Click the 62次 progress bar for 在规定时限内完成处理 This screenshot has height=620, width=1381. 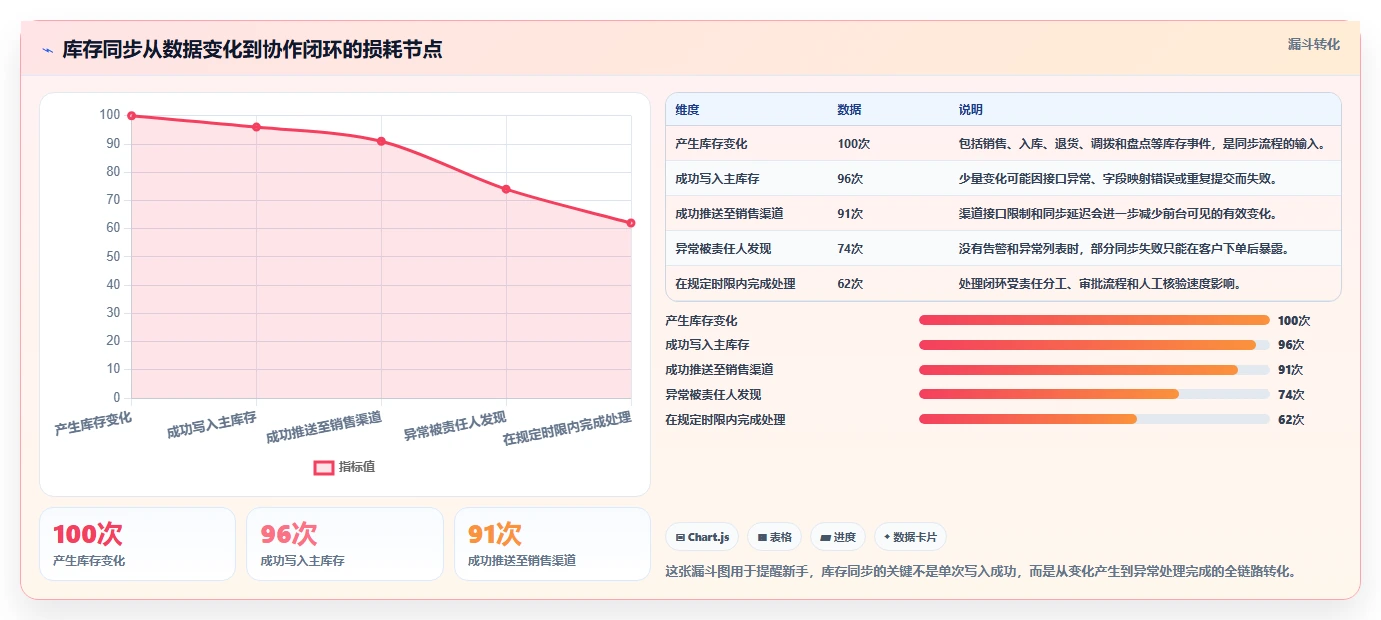tap(1094, 419)
